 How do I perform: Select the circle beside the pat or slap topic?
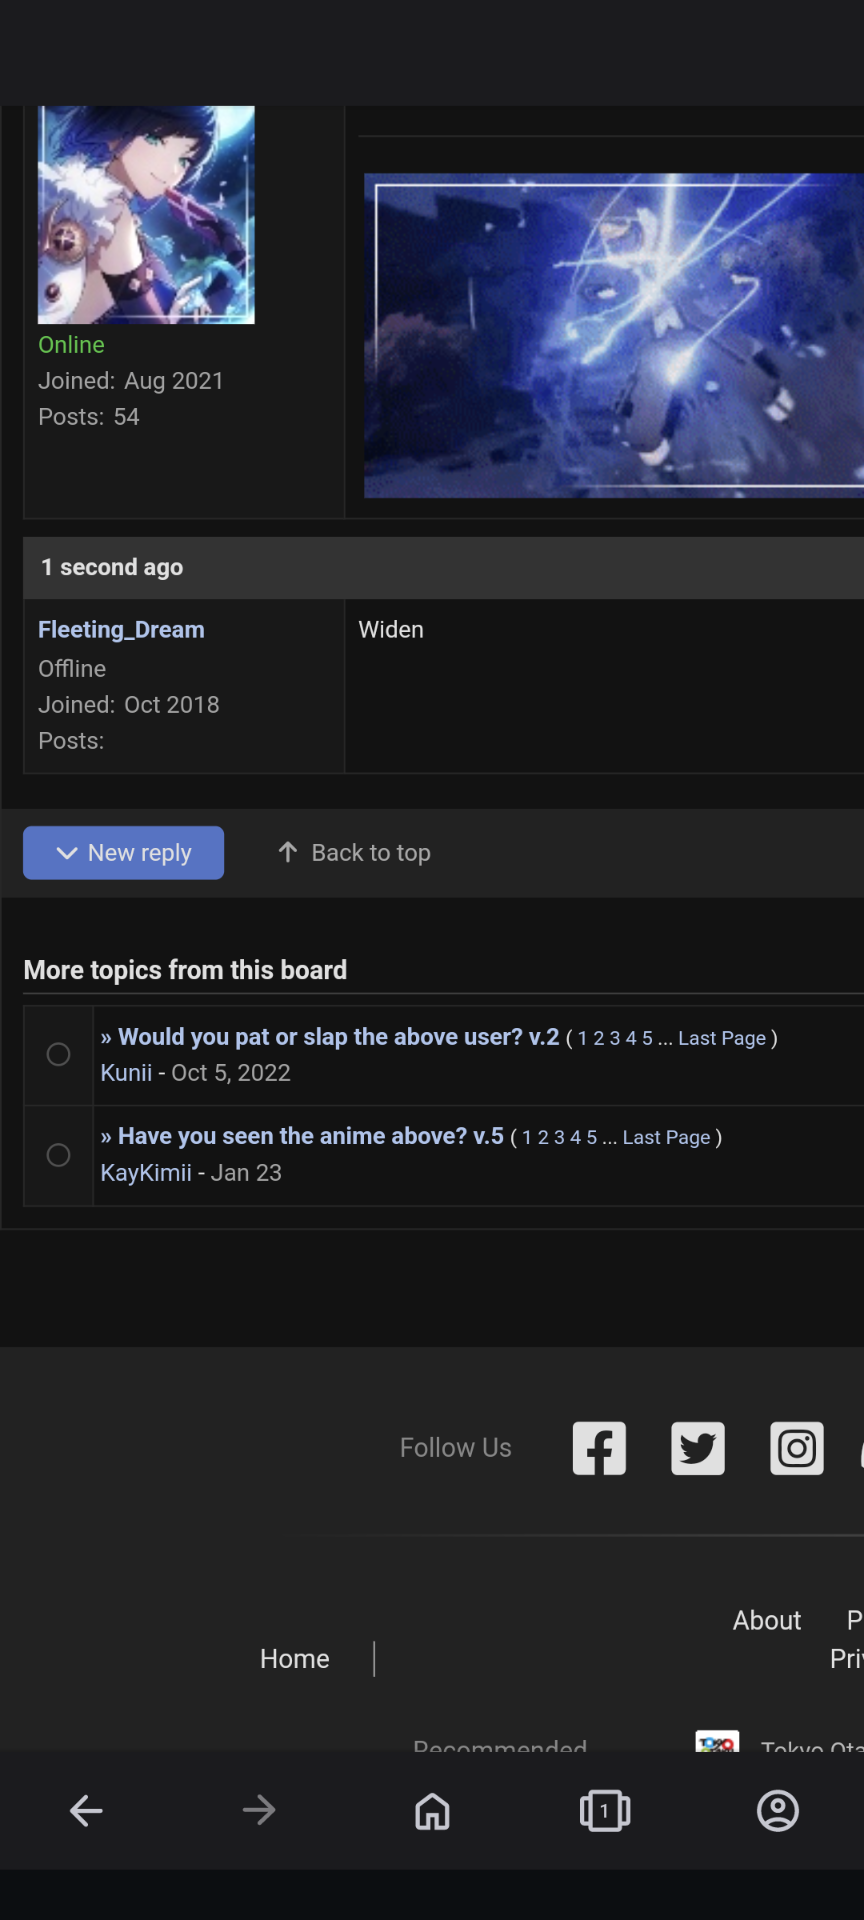coord(58,1054)
